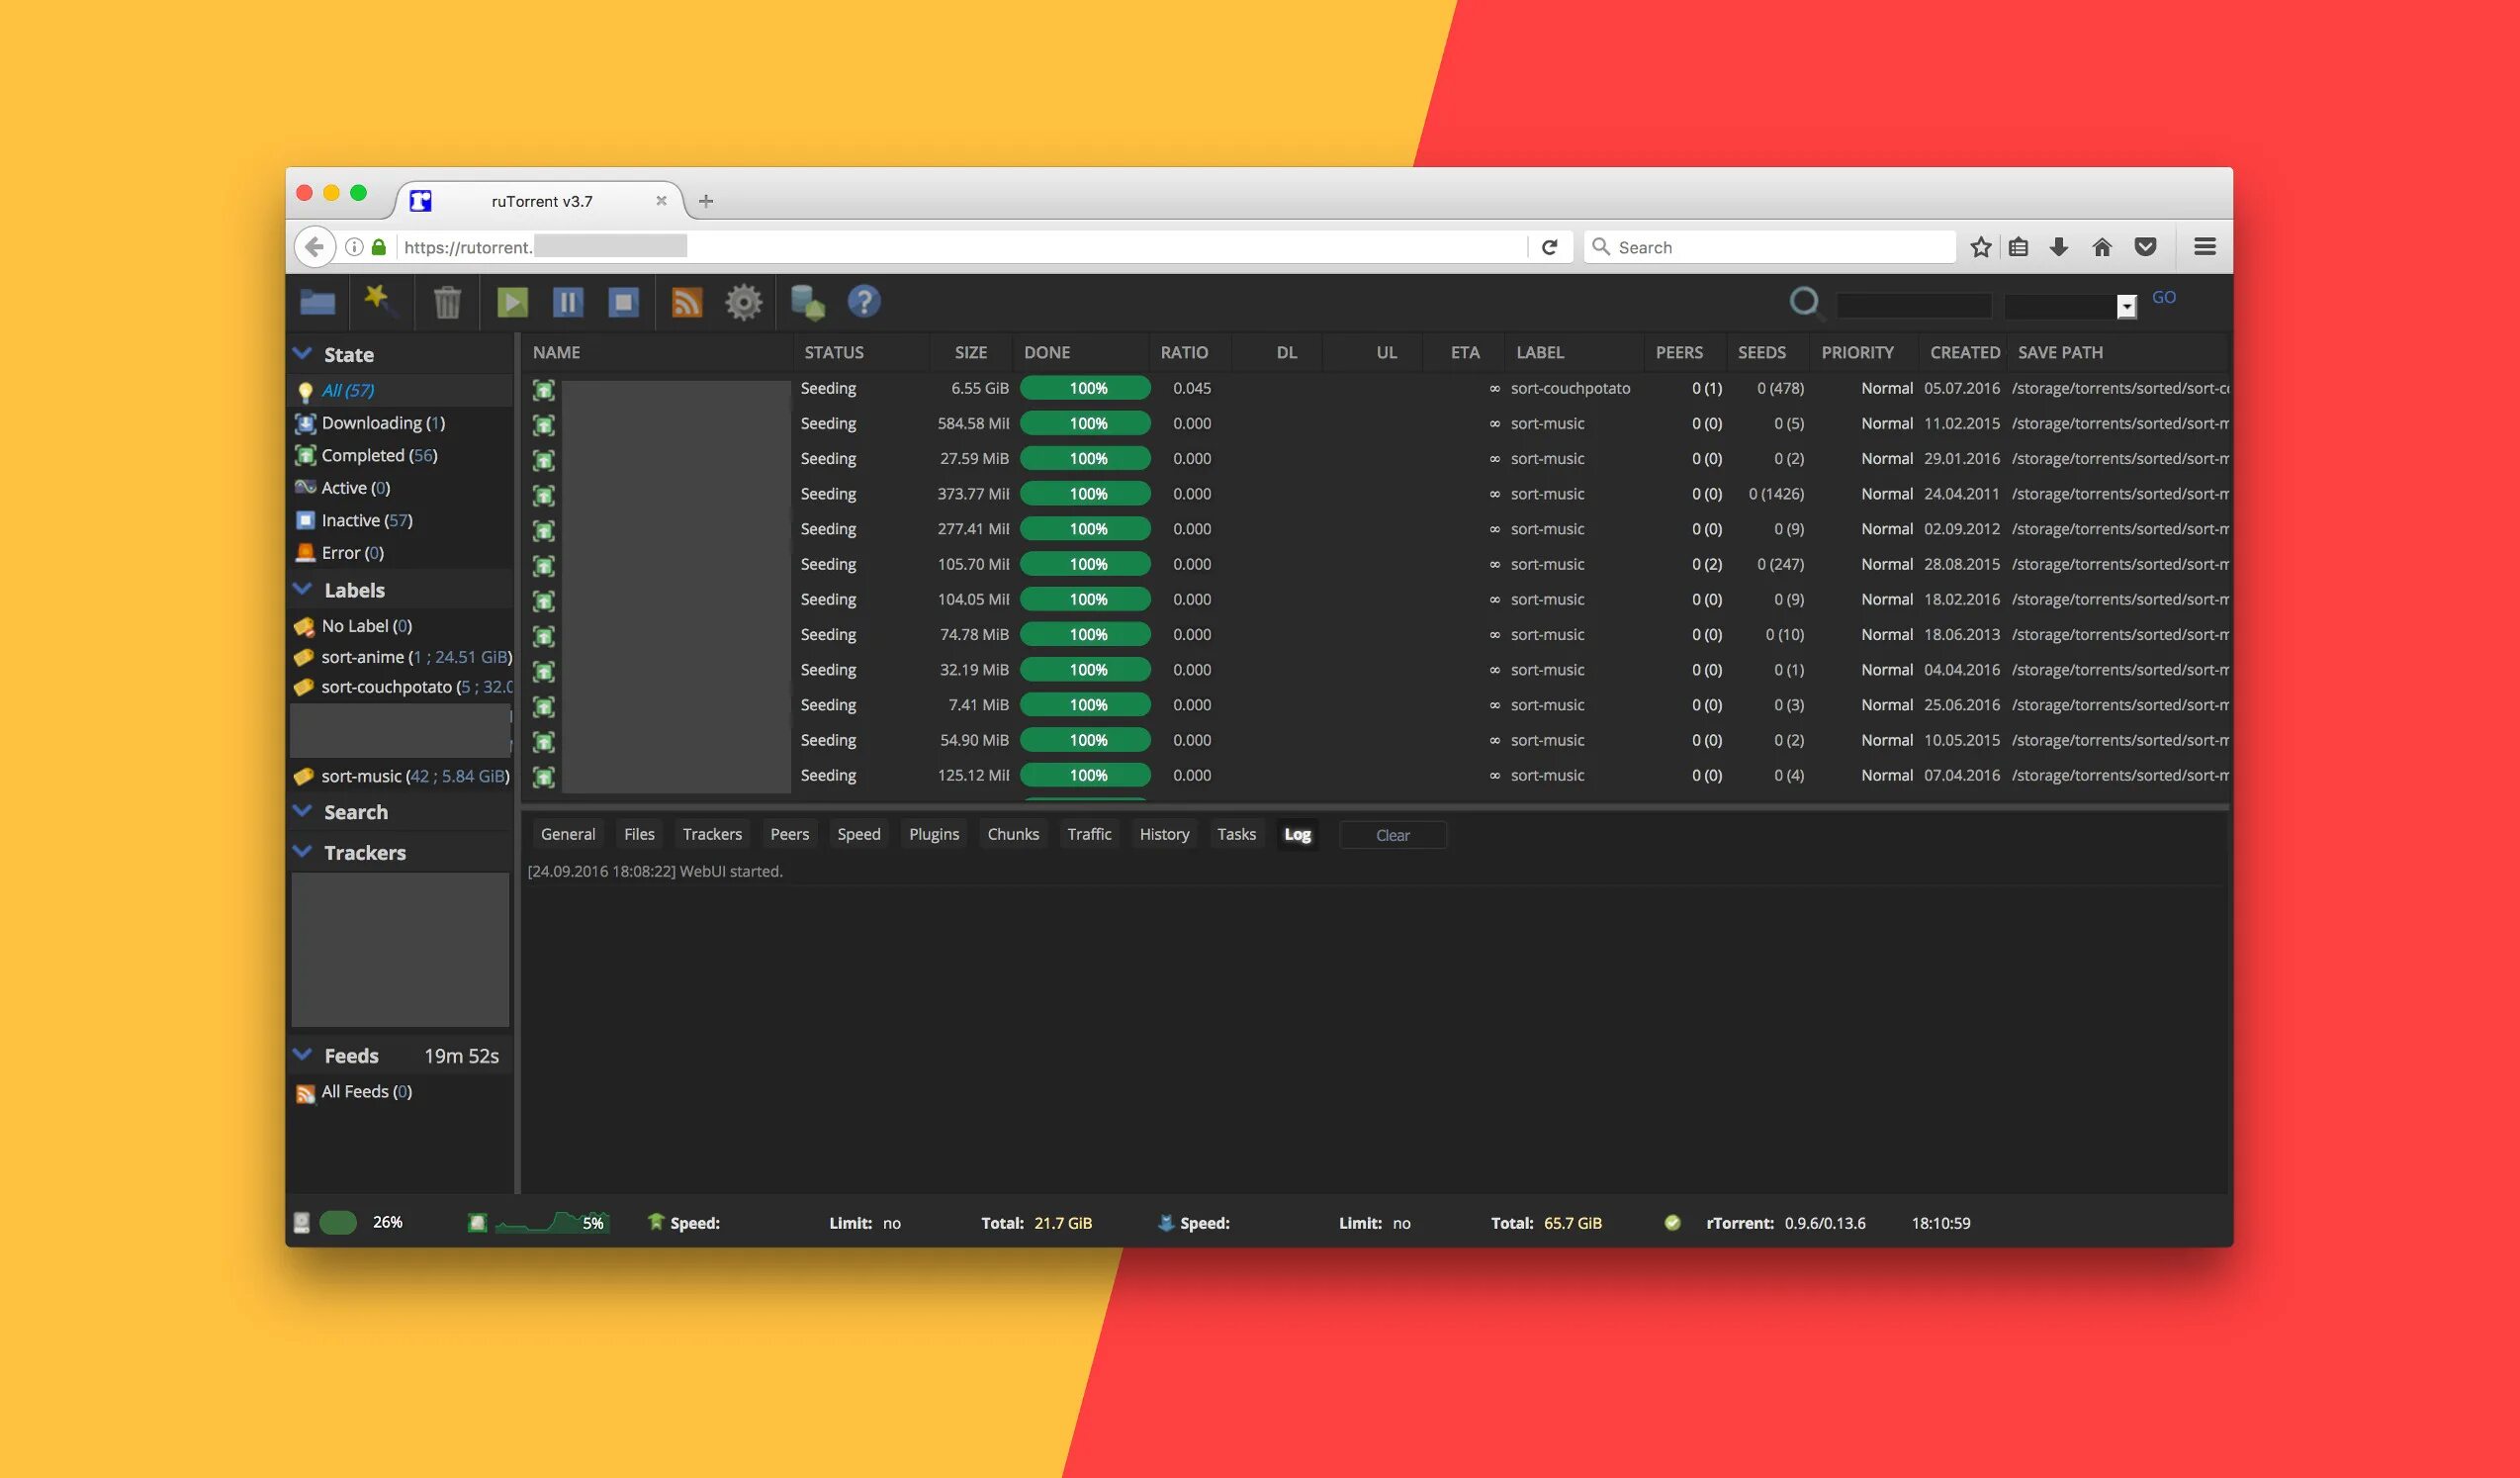2520x1478 pixels.
Task: Click the disk space icon in status bar
Action: pos(301,1223)
